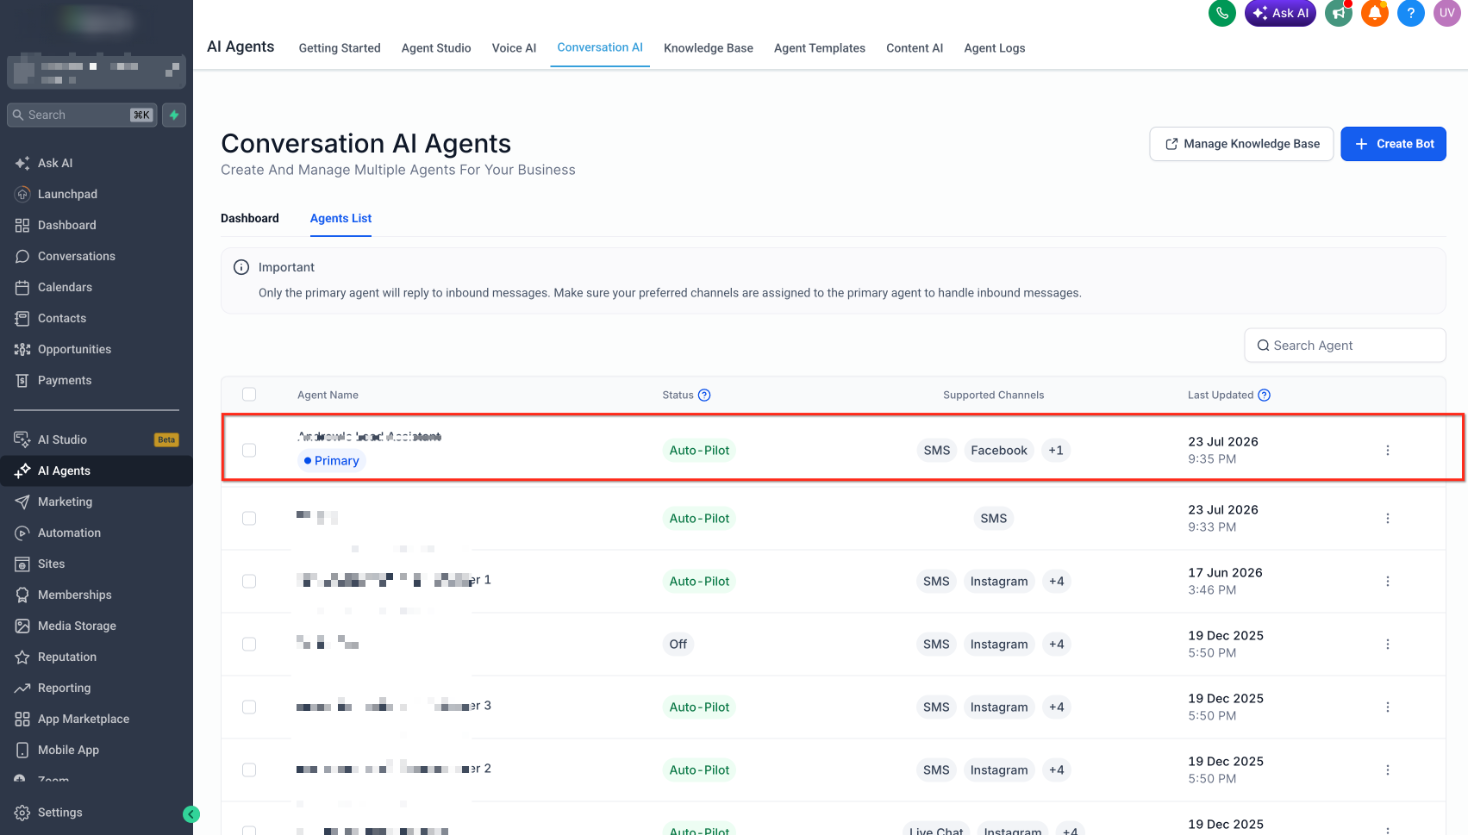The width and height of the screenshot is (1468, 835).
Task: Open the account switcher at sidebar top
Action: point(97,72)
